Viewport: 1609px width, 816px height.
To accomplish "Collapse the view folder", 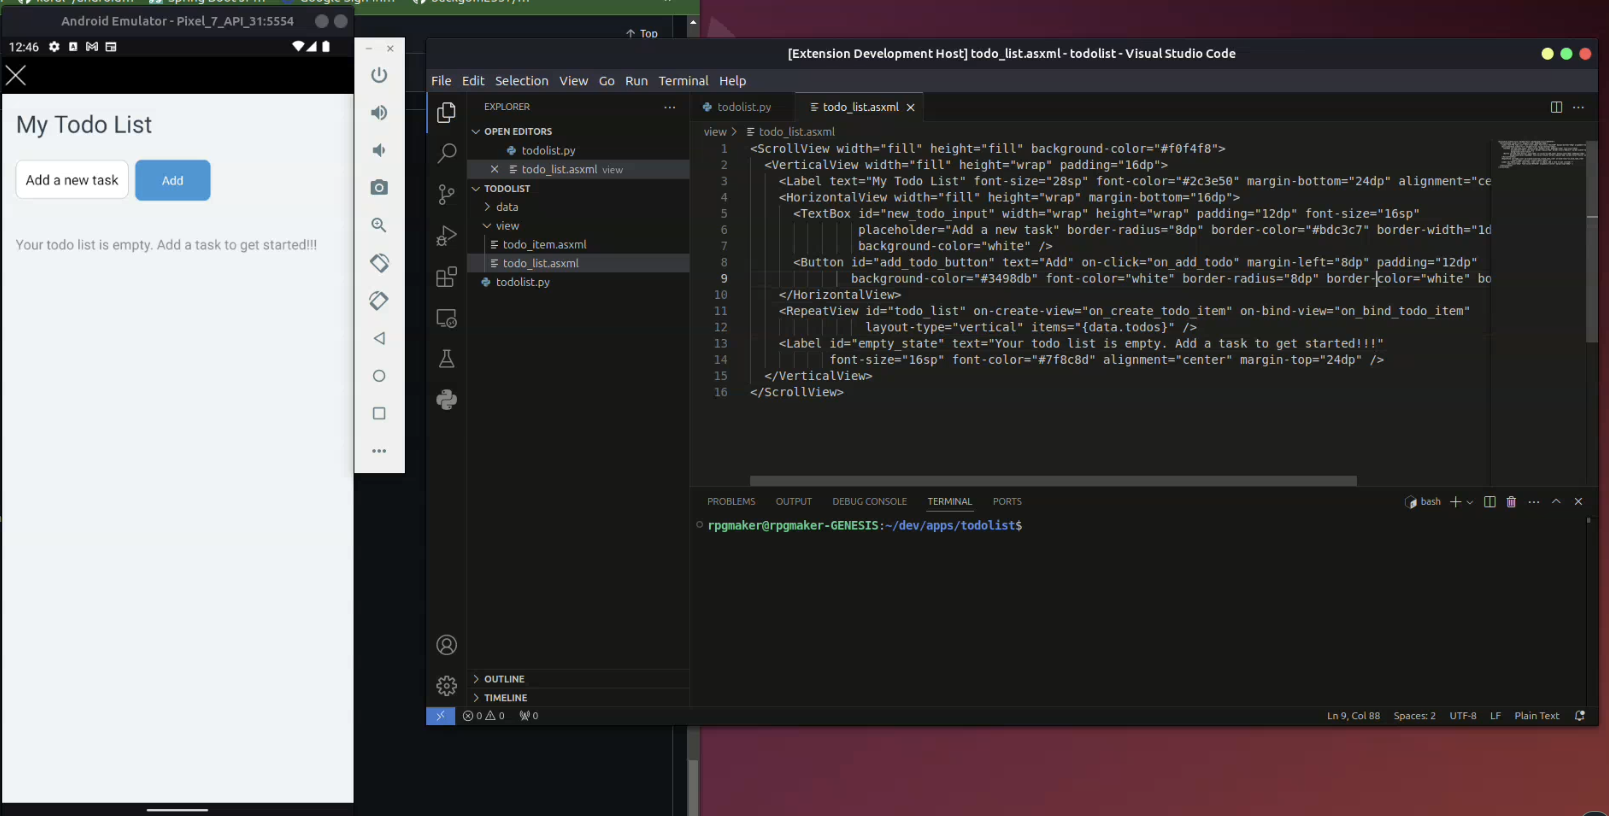I will click(507, 226).
